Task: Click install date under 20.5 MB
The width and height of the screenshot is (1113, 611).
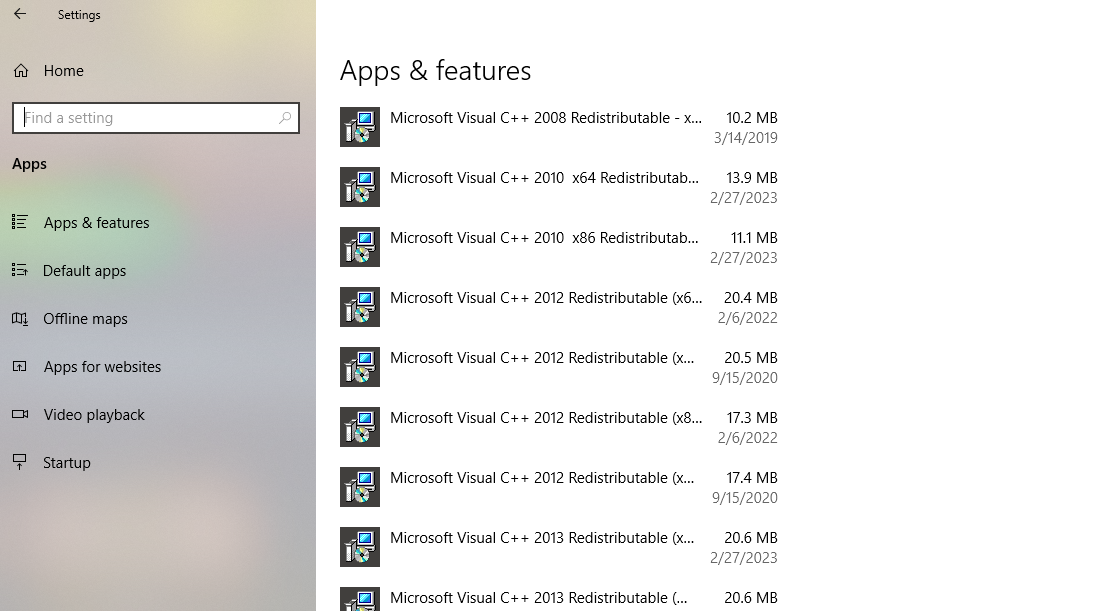Action: coord(745,378)
